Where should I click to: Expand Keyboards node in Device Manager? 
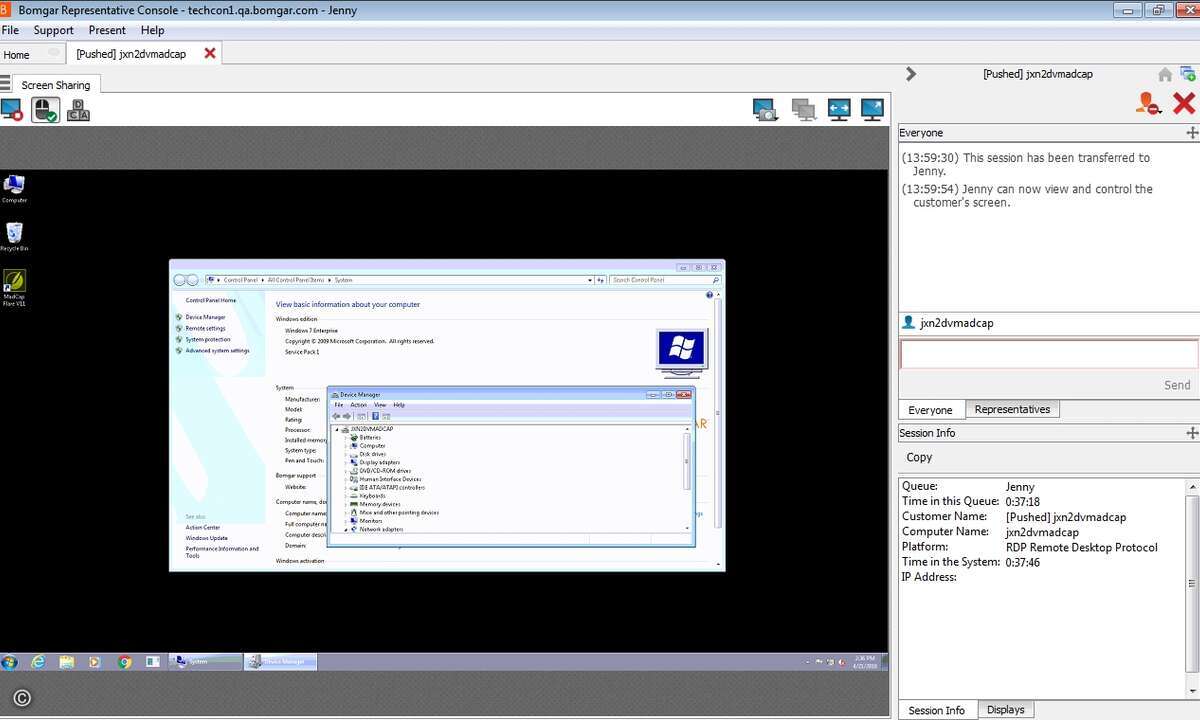[347, 496]
